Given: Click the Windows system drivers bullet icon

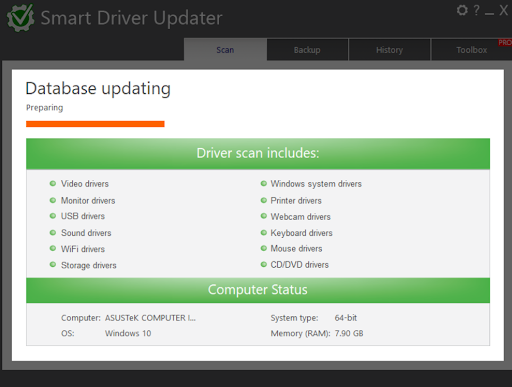Looking at the screenshot, I should click(x=264, y=183).
